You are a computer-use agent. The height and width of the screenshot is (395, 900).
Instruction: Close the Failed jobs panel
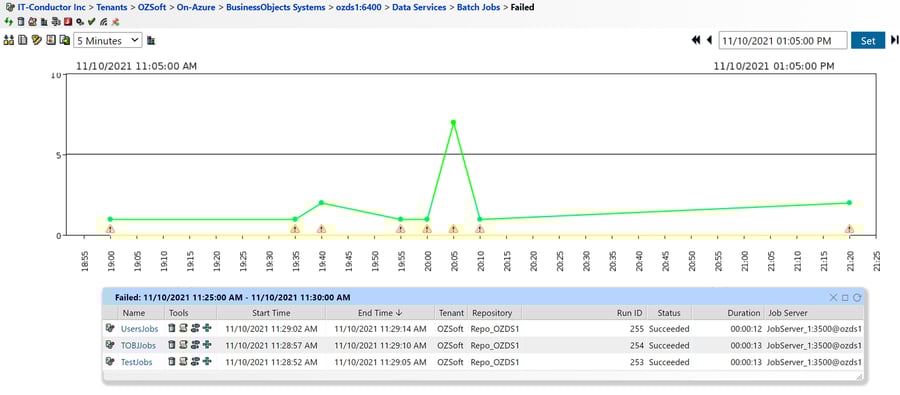click(833, 297)
